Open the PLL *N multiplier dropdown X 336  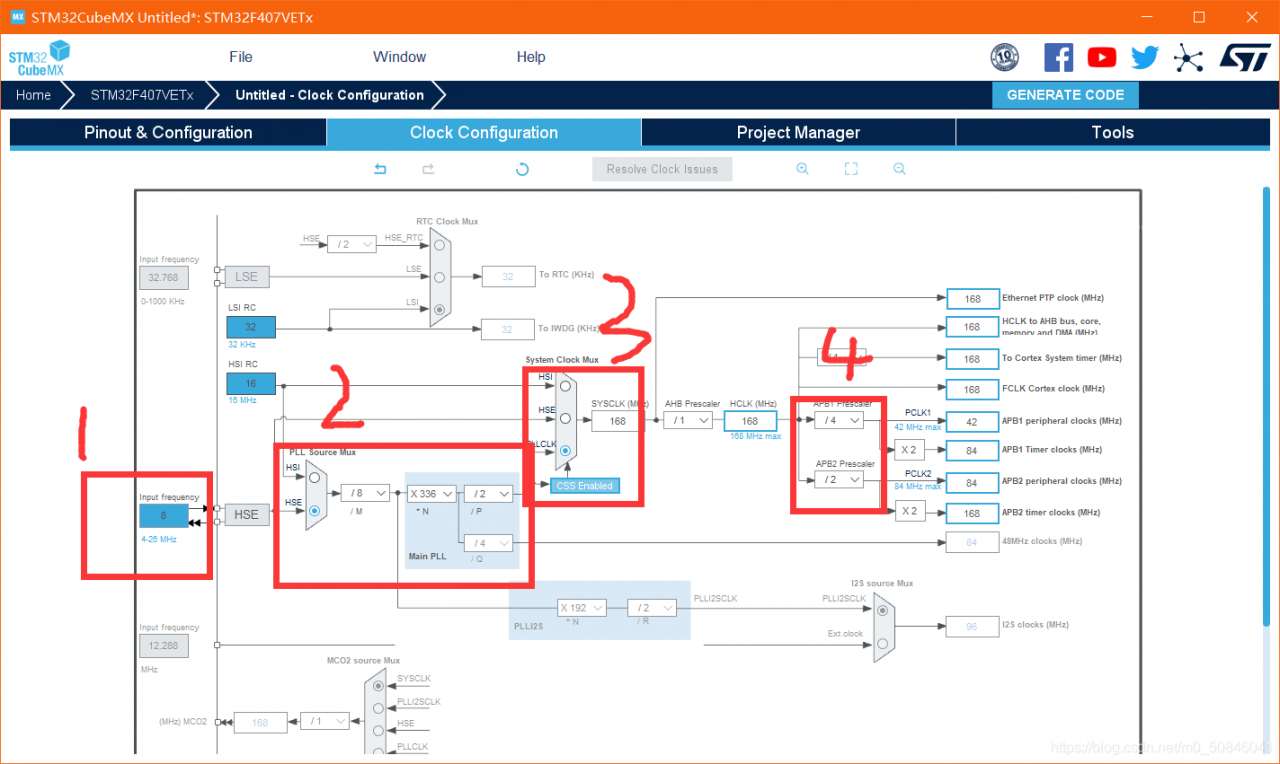[432, 493]
